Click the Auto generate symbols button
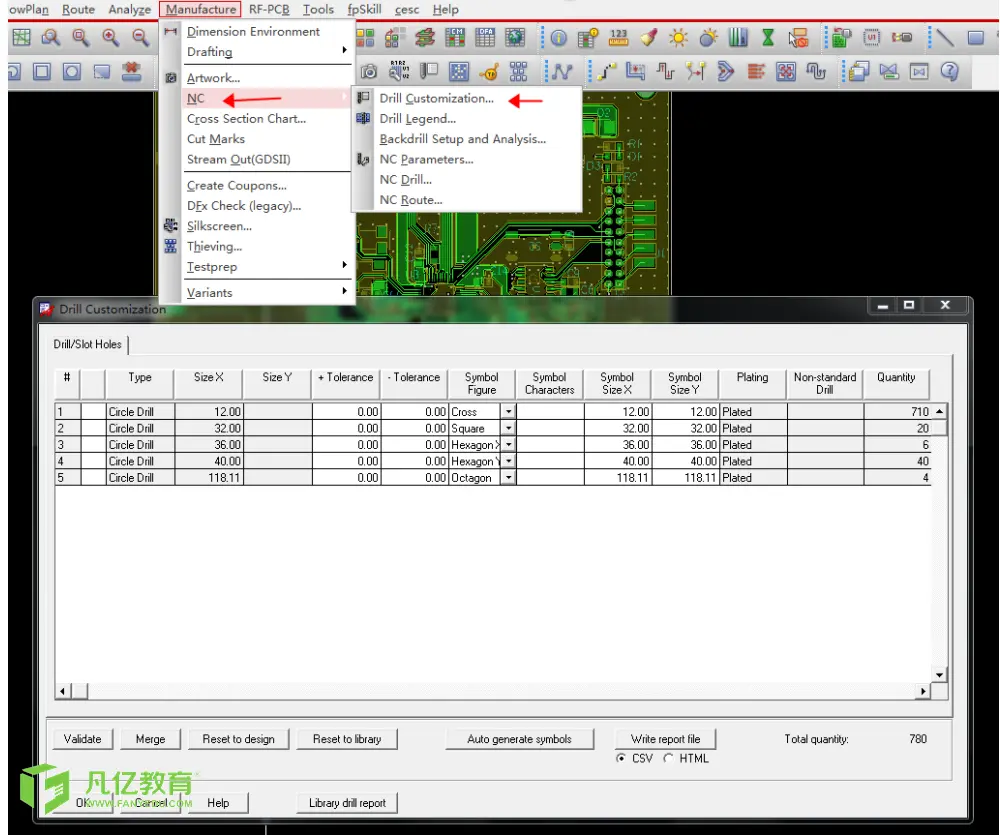The image size is (1000, 835). [519, 739]
